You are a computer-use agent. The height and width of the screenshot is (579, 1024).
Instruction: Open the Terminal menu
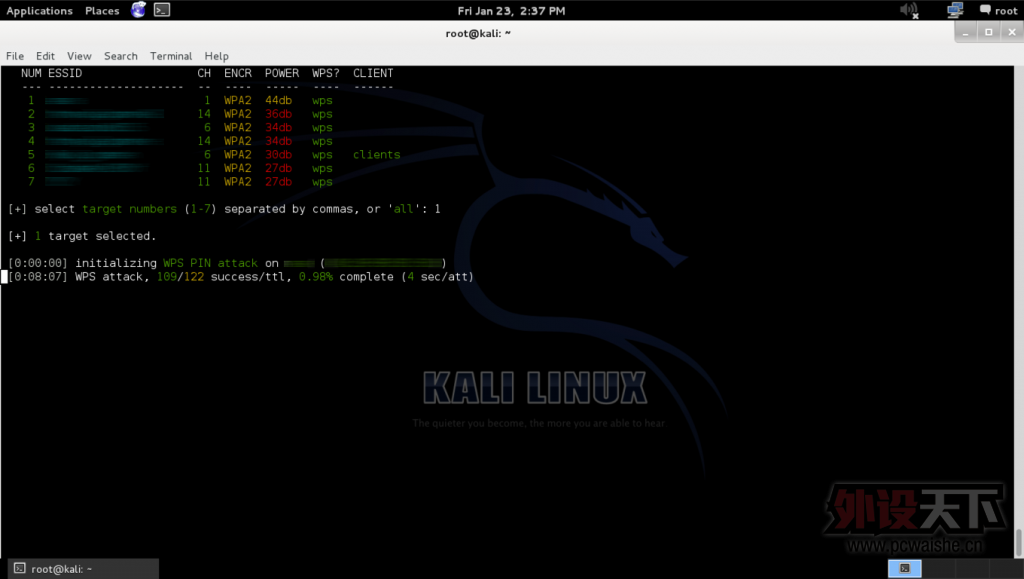(x=171, y=56)
